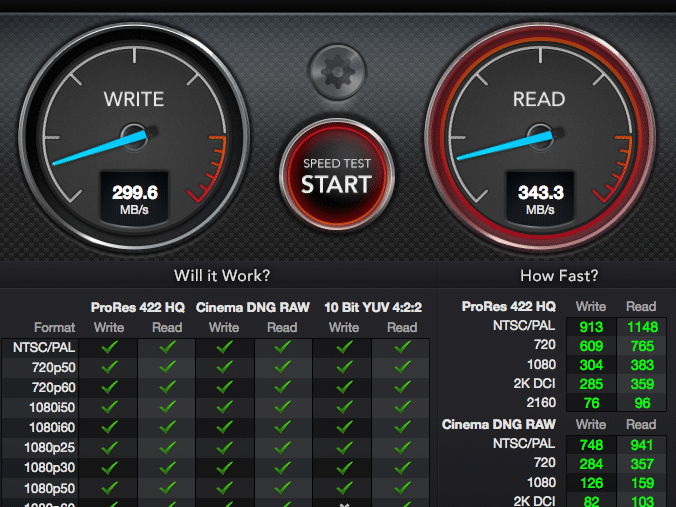Click the READ gauge label
Viewport: 676px width, 507px height.
[x=539, y=99]
